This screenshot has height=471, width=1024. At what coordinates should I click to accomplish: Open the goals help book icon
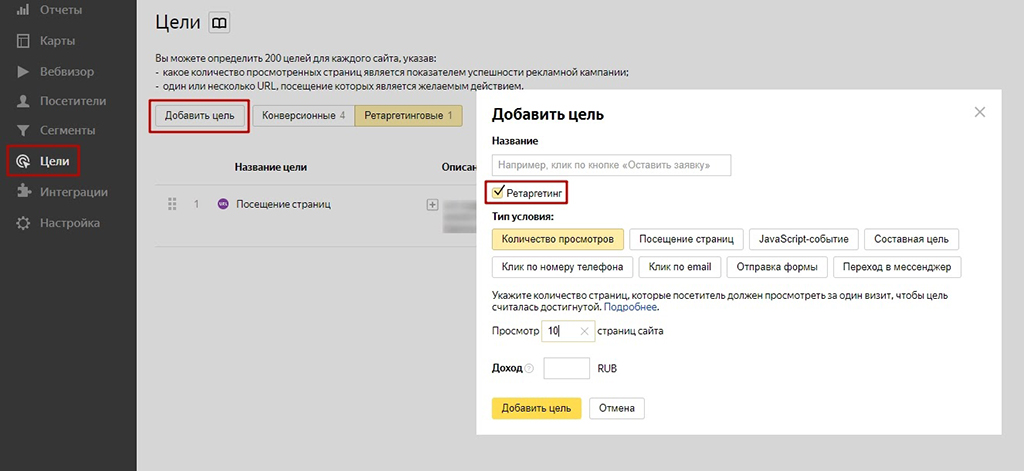(x=219, y=22)
